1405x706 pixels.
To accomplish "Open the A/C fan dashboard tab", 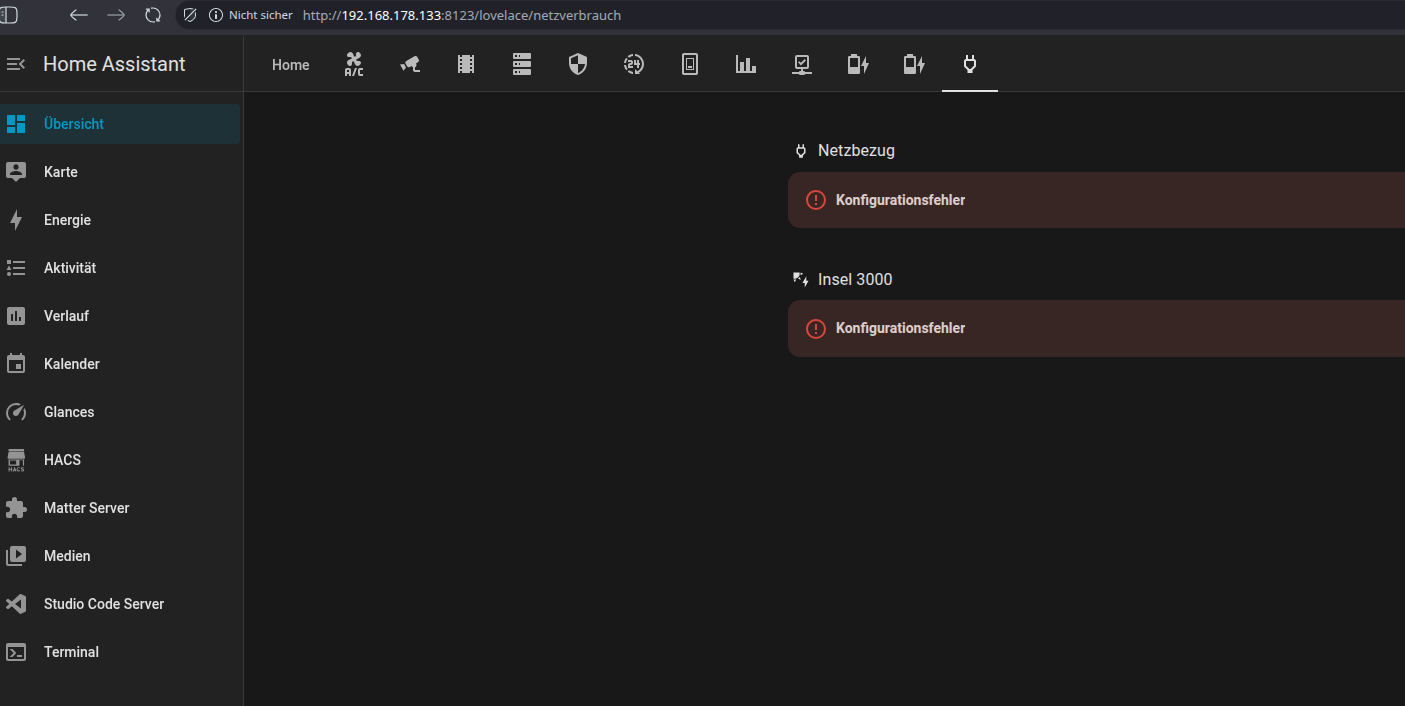I will [354, 65].
